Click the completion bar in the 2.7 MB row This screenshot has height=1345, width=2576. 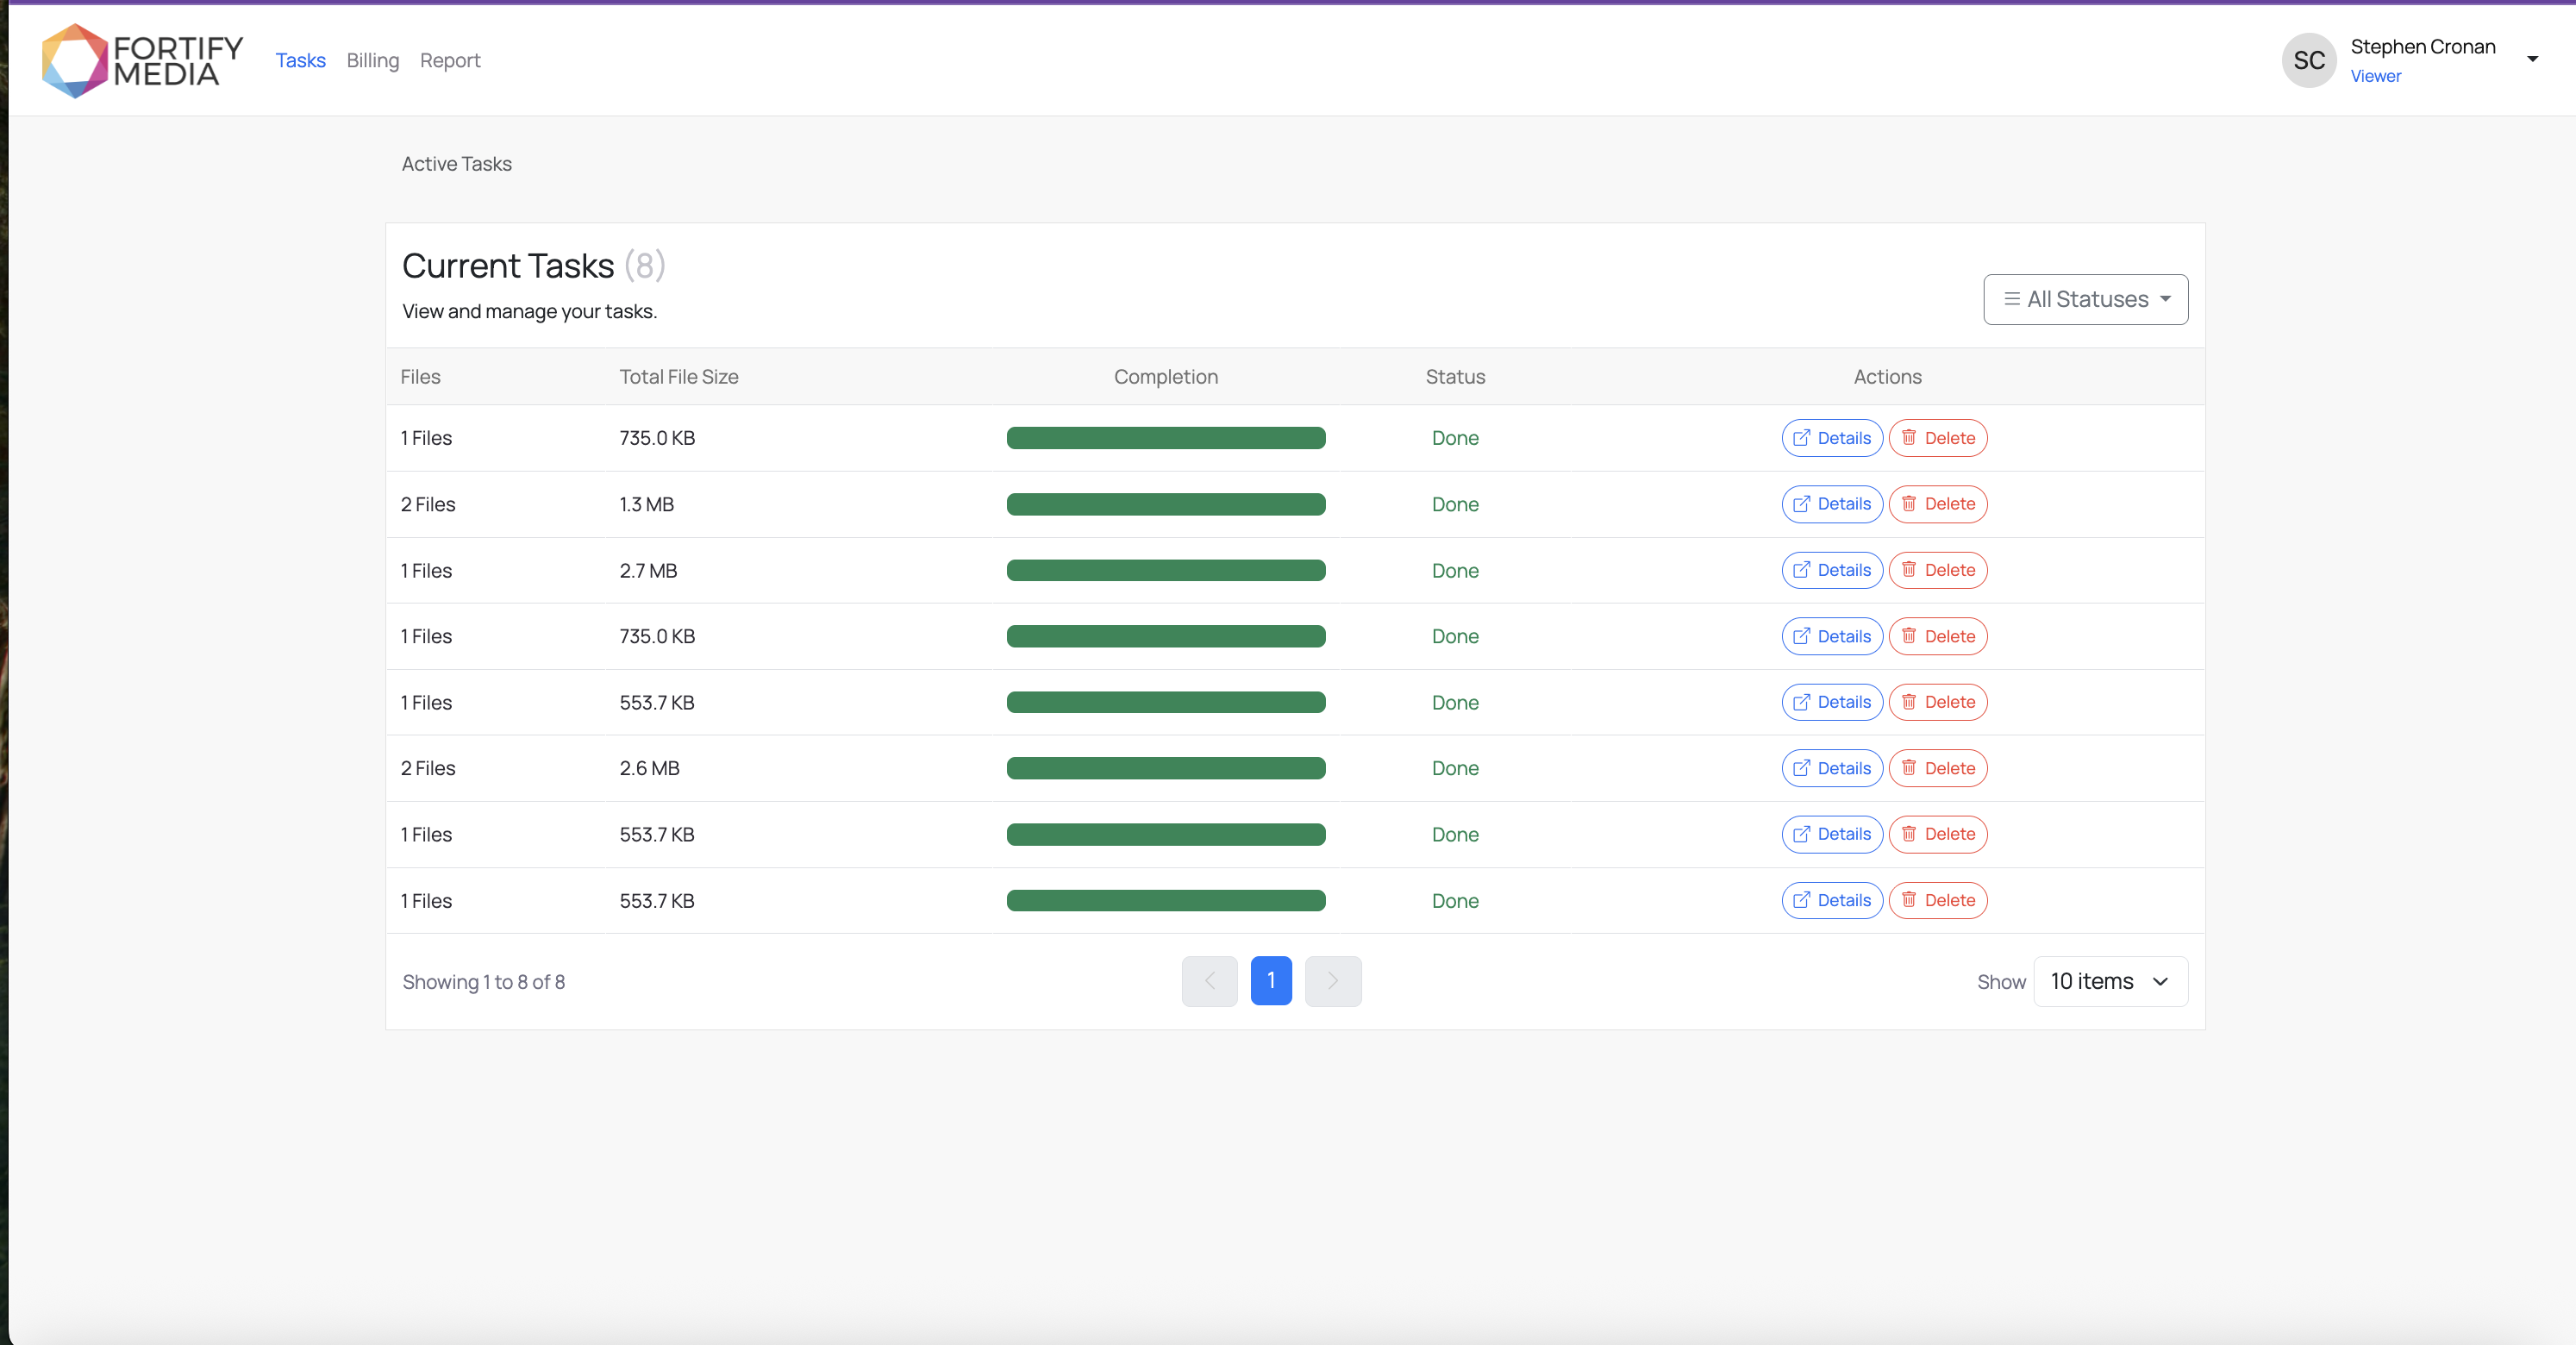[1166, 570]
